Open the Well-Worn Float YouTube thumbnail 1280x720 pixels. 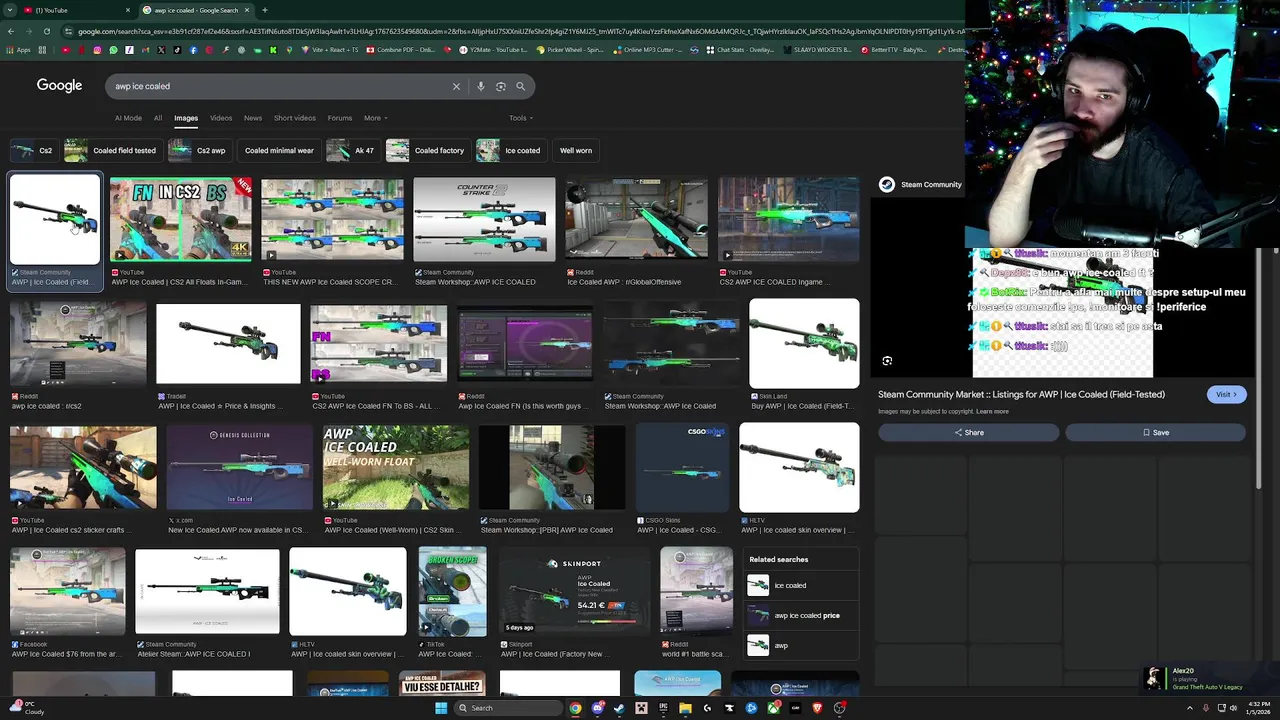click(x=396, y=467)
